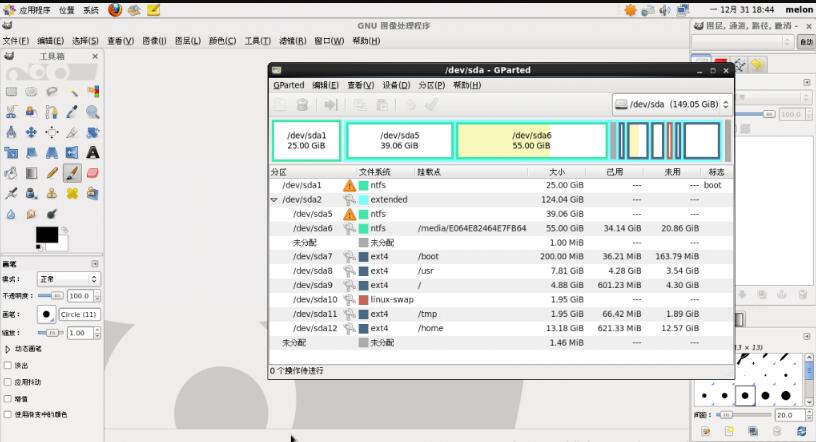Image resolution: width=816 pixels, height=442 pixels.
Task: Select the Zoom magnifier tool
Action: pos(92,112)
